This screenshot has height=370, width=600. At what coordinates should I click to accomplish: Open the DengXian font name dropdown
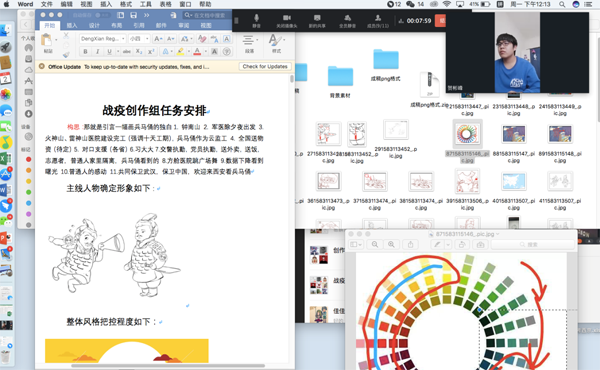click(x=103, y=39)
